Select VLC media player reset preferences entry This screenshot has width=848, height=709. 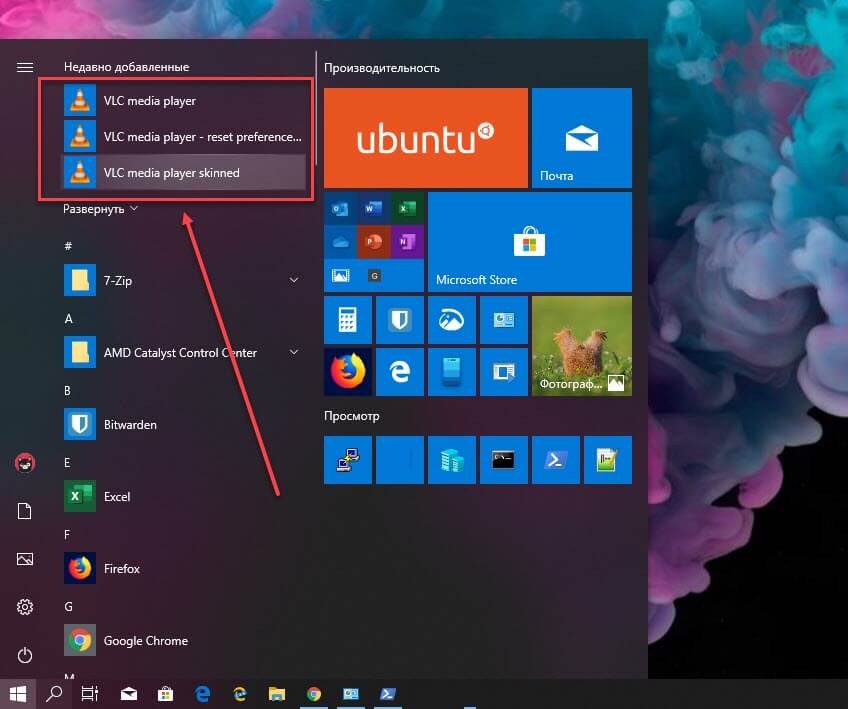183,136
